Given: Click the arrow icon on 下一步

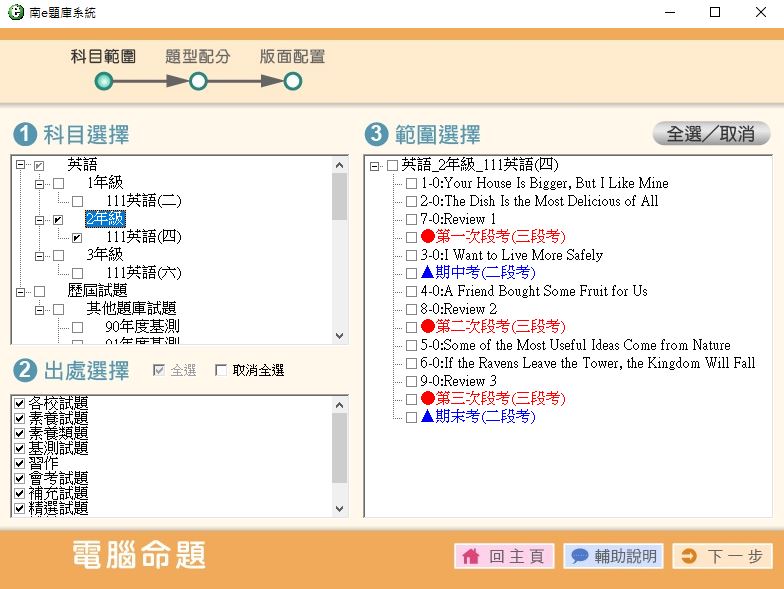Looking at the screenshot, I should 689,556.
